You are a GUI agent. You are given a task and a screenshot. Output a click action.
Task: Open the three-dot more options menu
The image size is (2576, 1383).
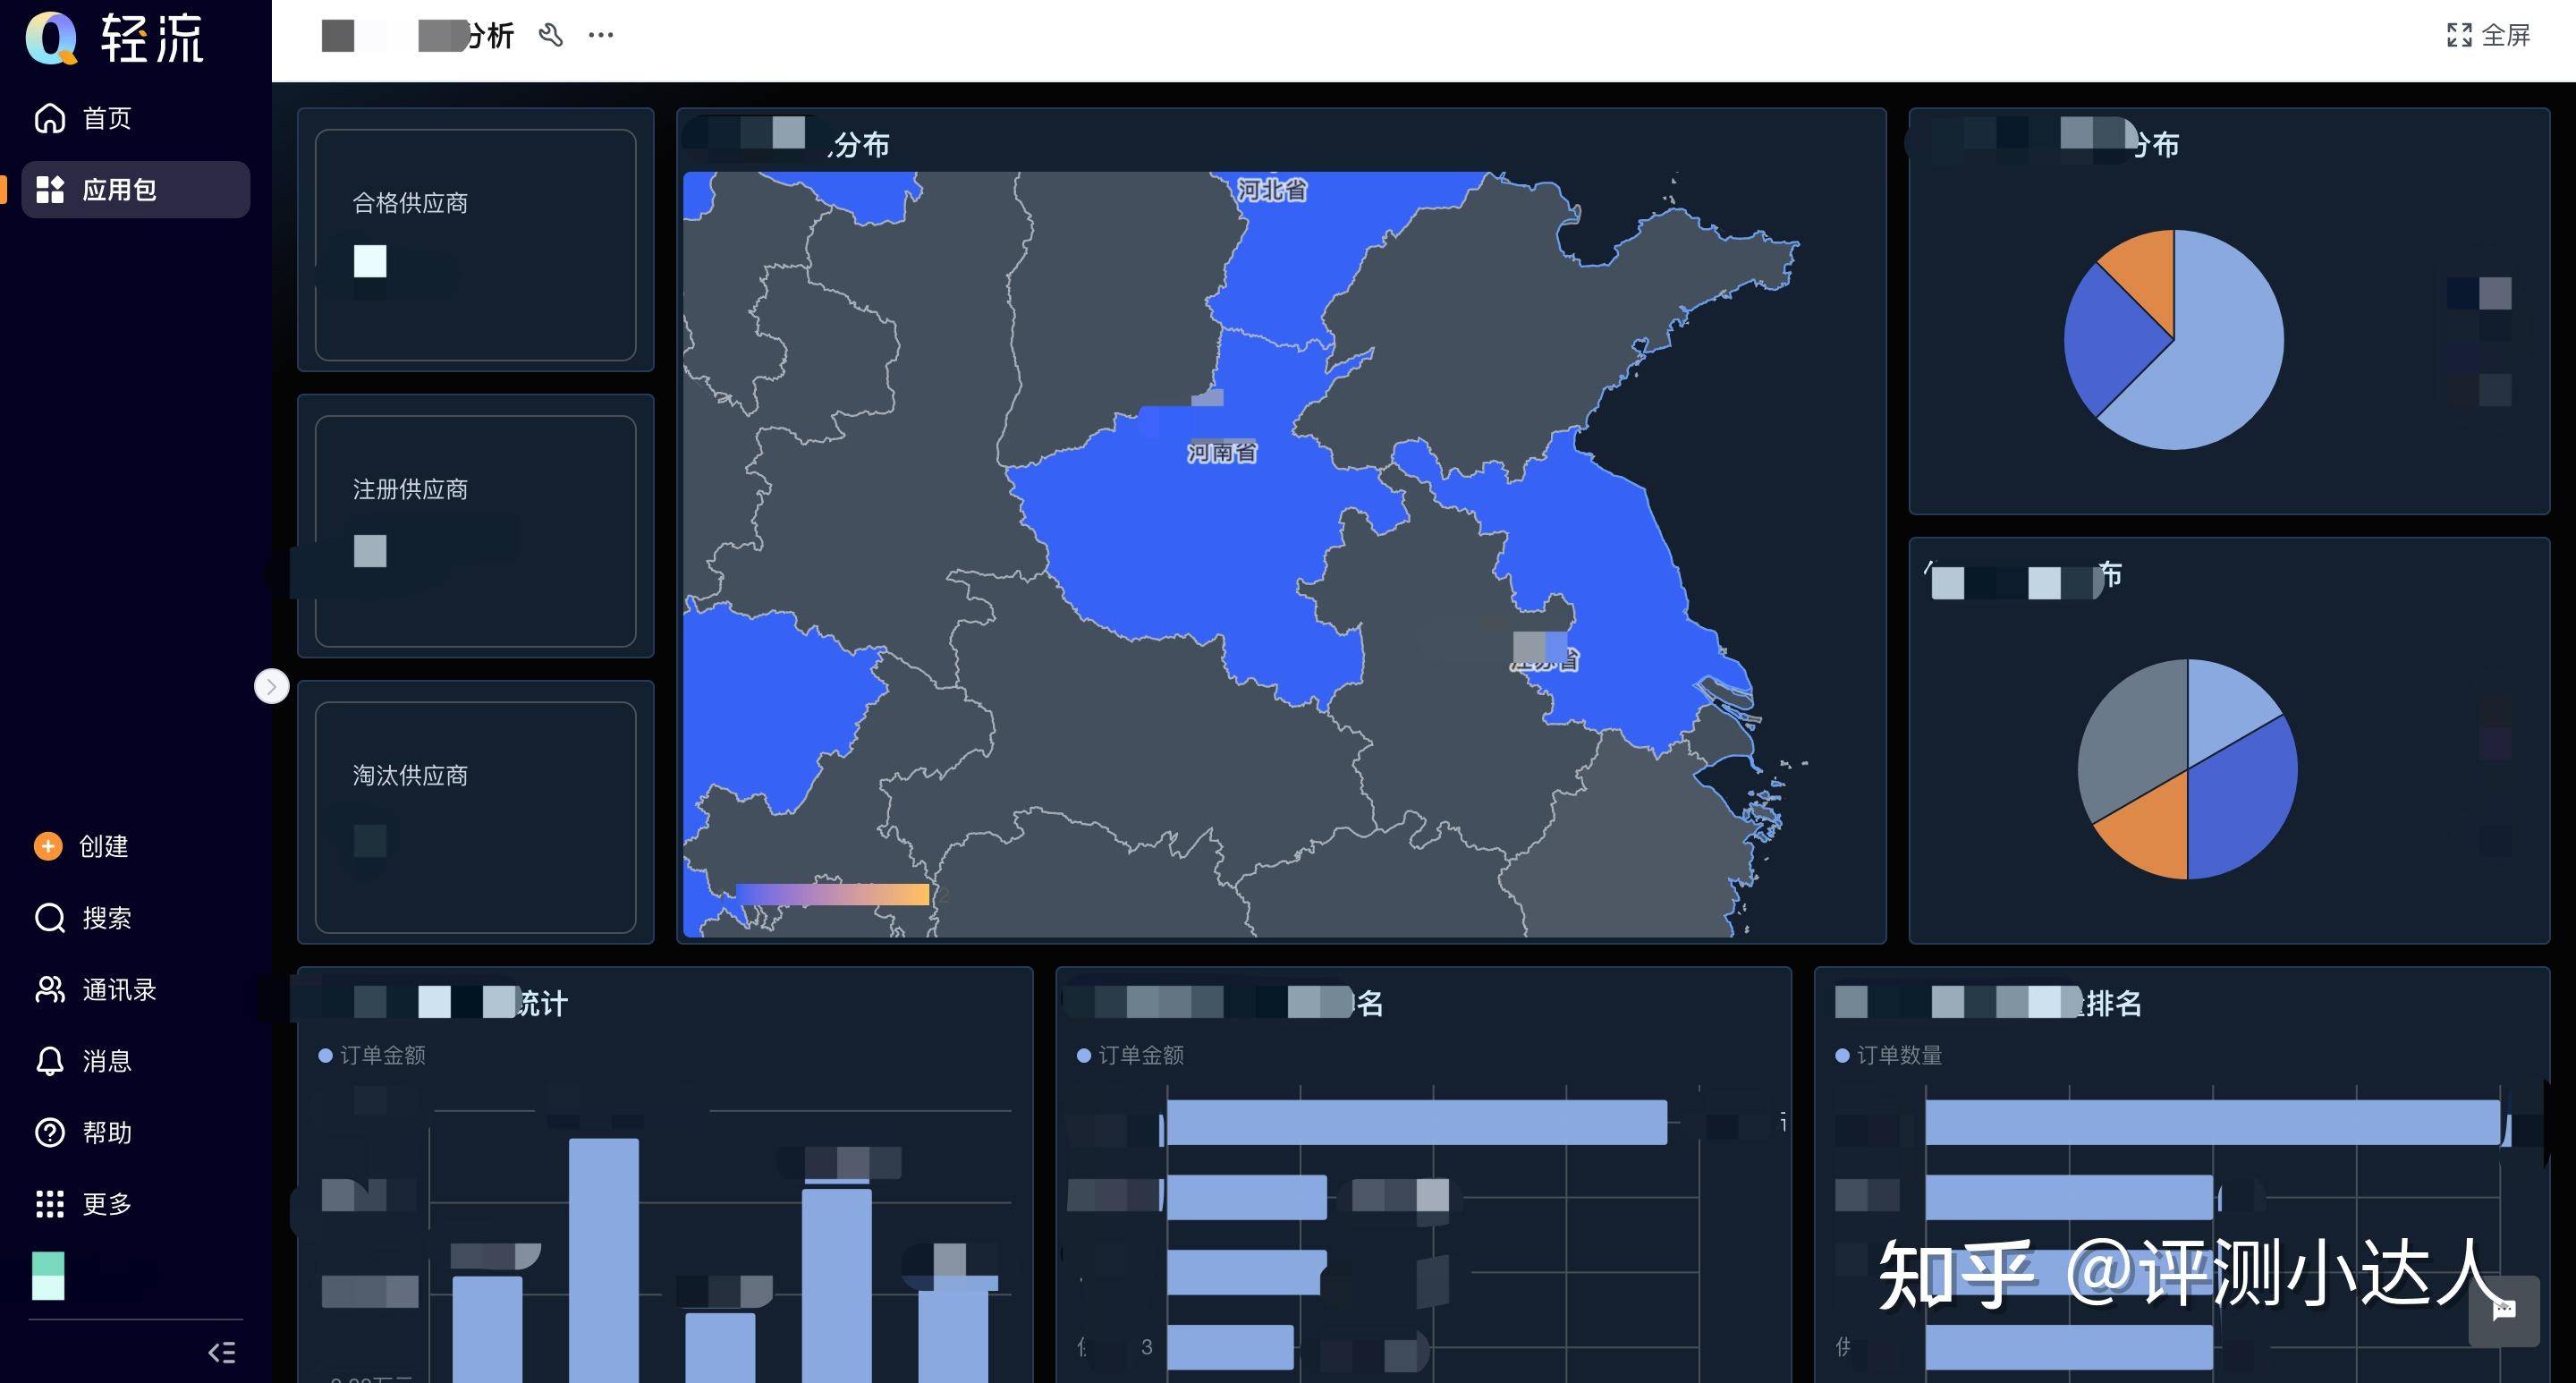[601, 35]
